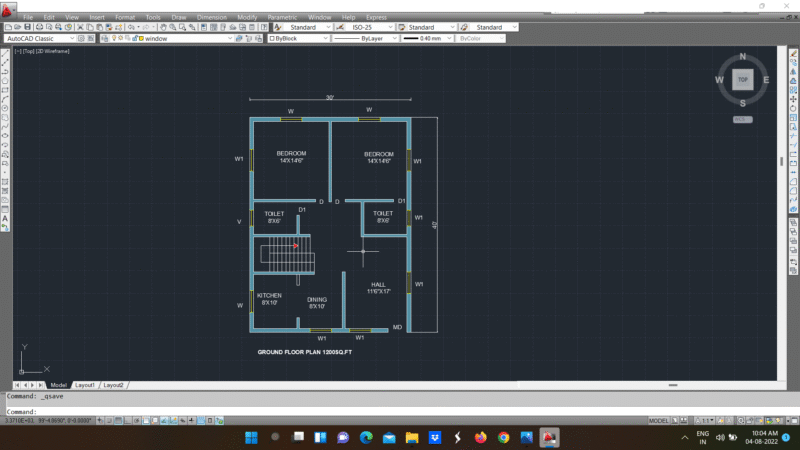The width and height of the screenshot is (800, 450).
Task: Select the Multiline Text A tool
Action: 5,219
